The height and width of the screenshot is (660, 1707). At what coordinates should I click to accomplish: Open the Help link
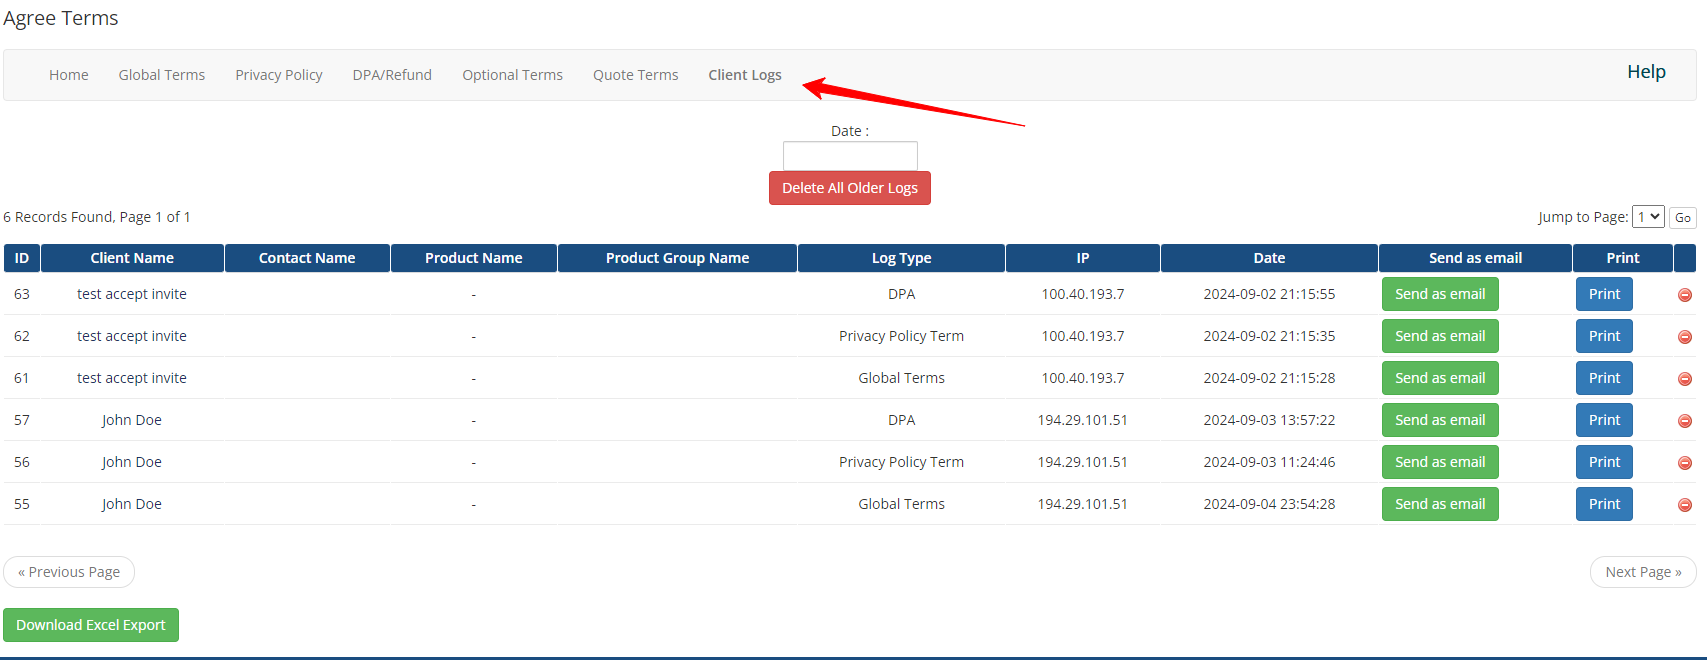pos(1645,72)
